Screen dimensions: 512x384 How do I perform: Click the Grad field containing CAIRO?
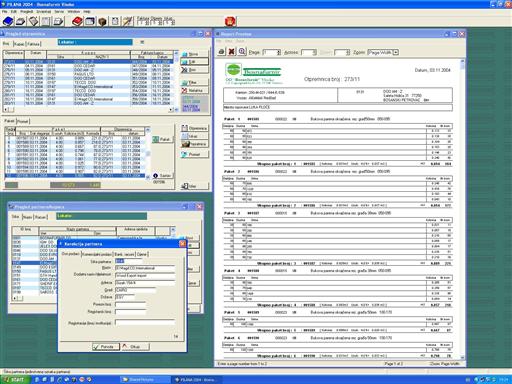pyautogui.click(x=135, y=290)
